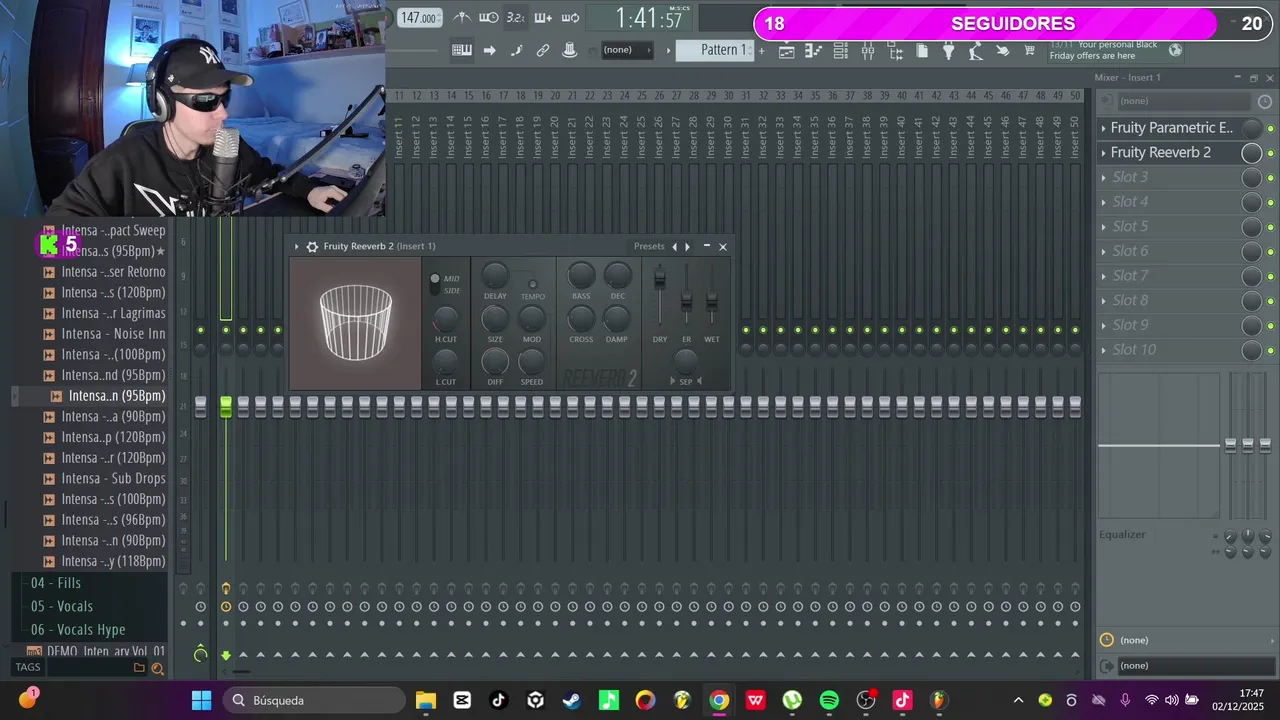Open Steam from the taskbar

pos(572,700)
